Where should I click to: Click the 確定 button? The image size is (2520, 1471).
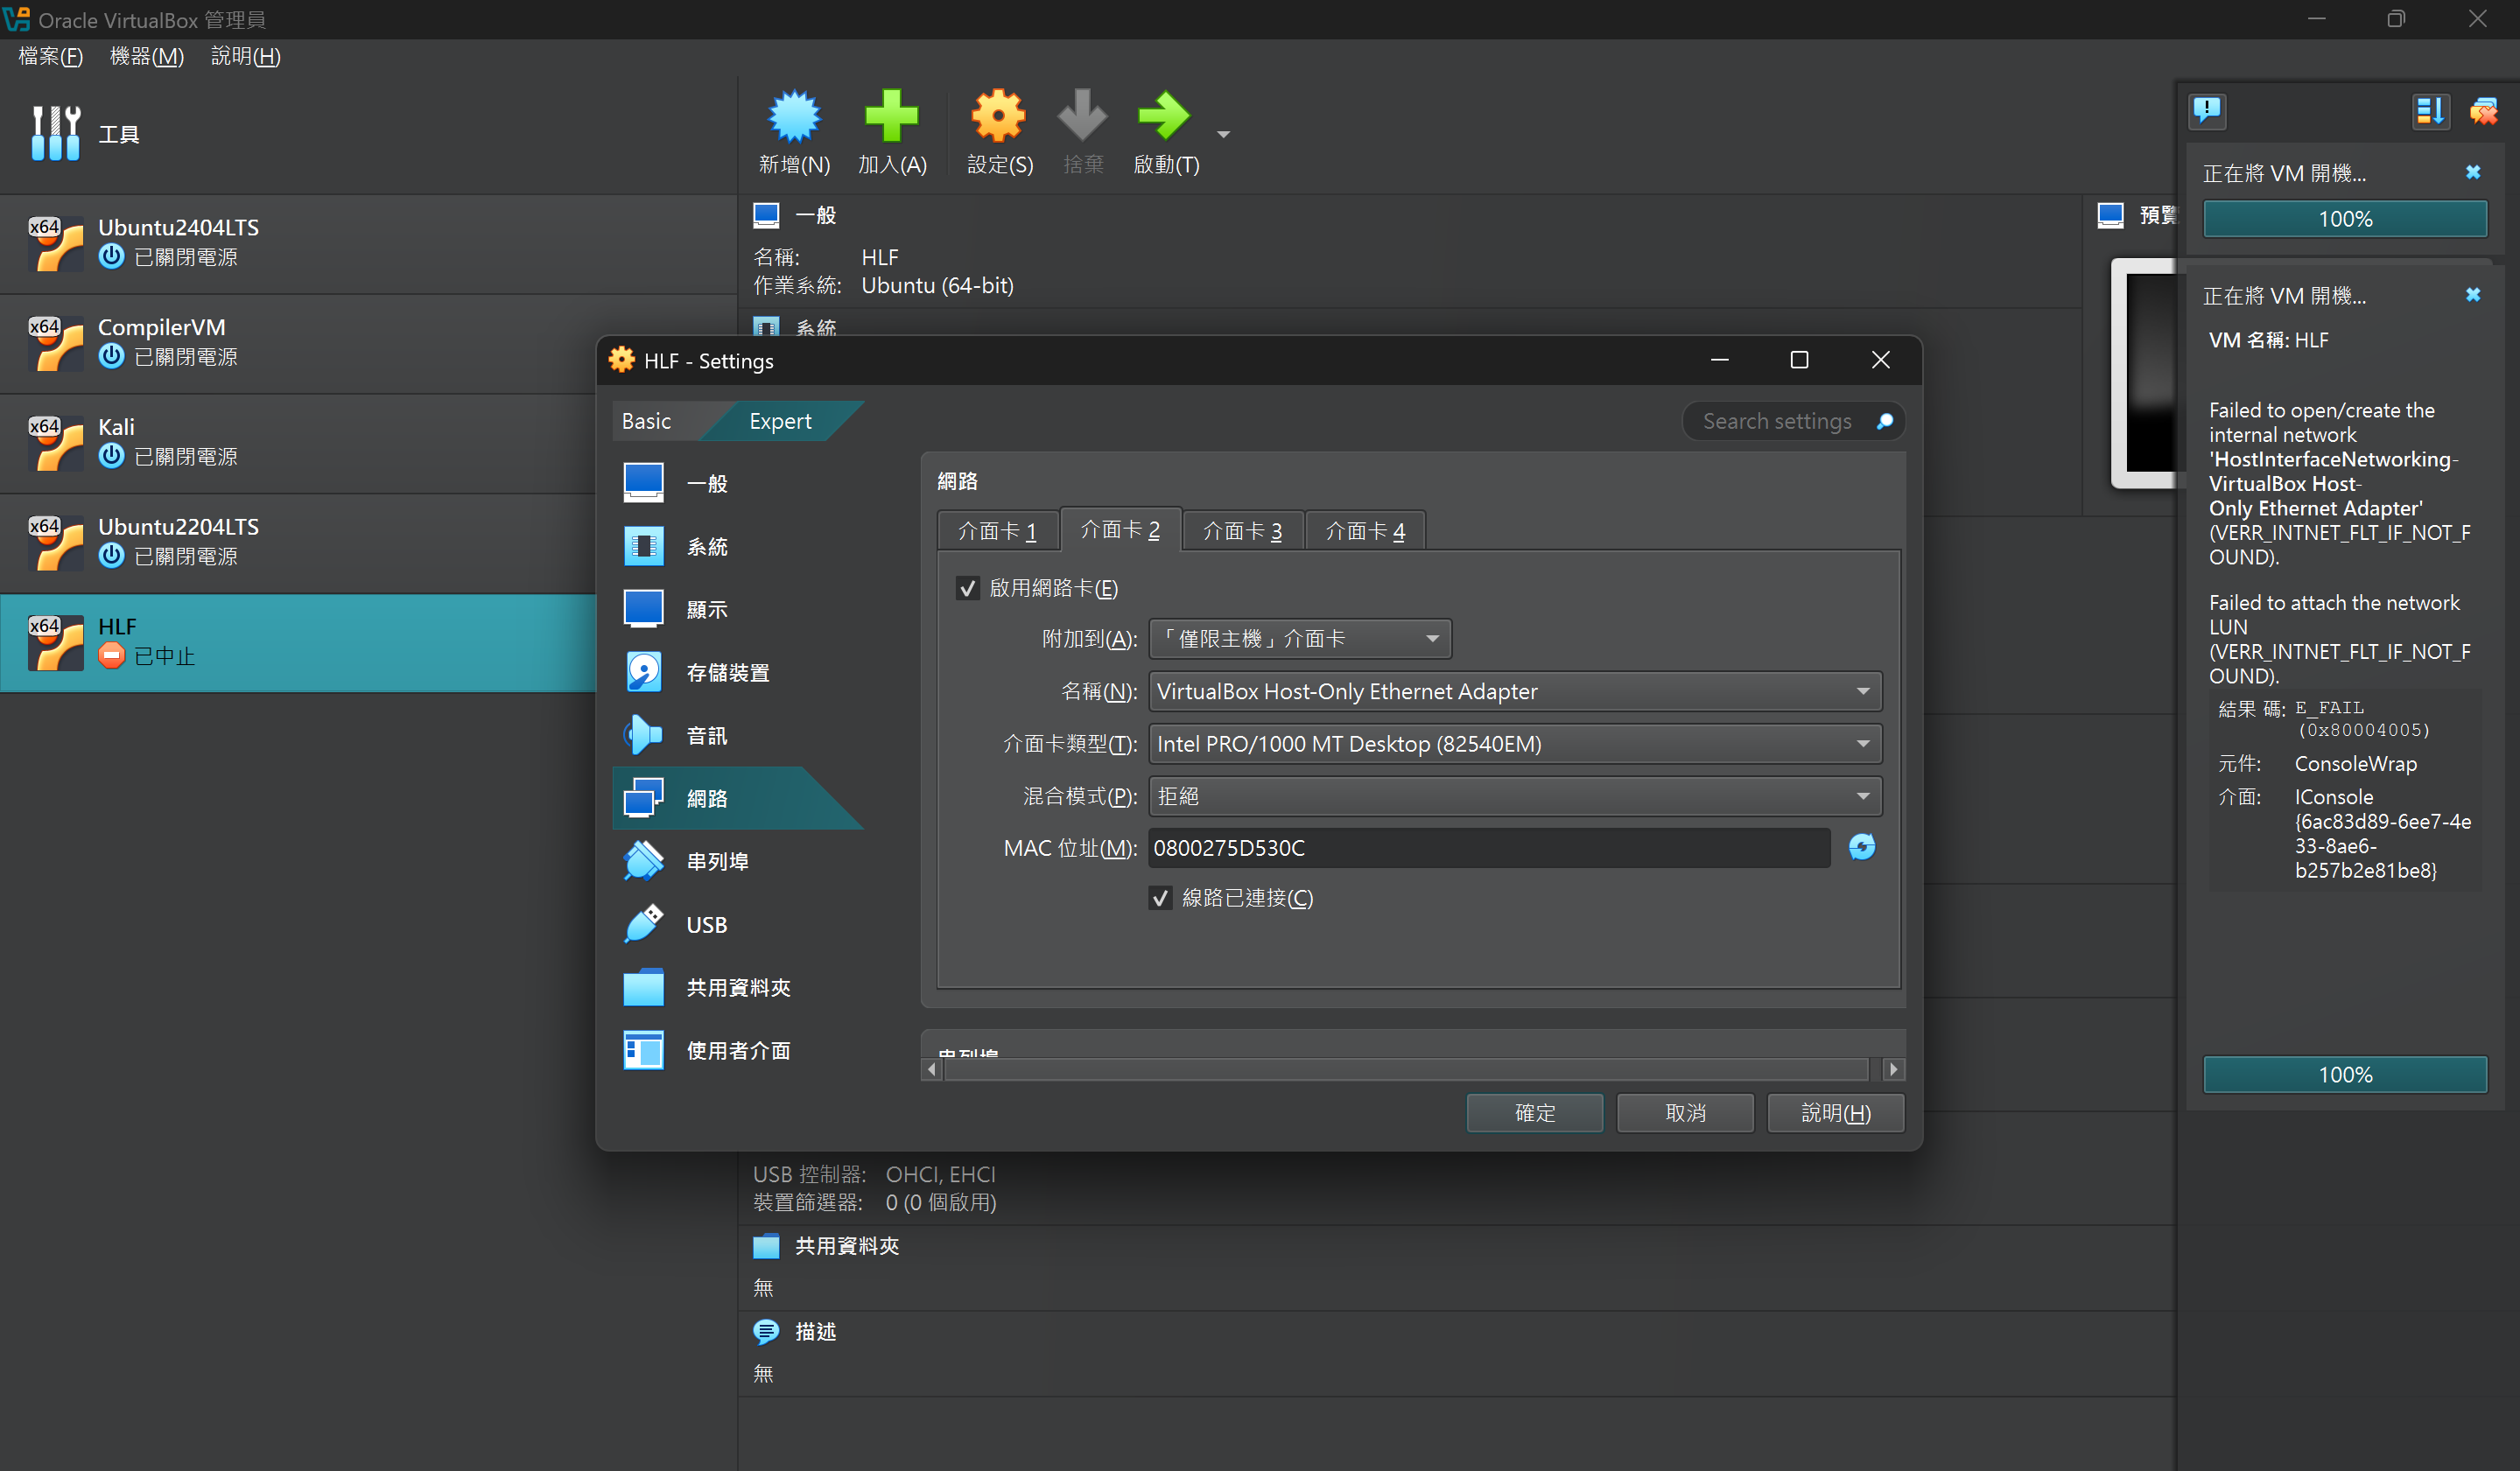1534,1113
